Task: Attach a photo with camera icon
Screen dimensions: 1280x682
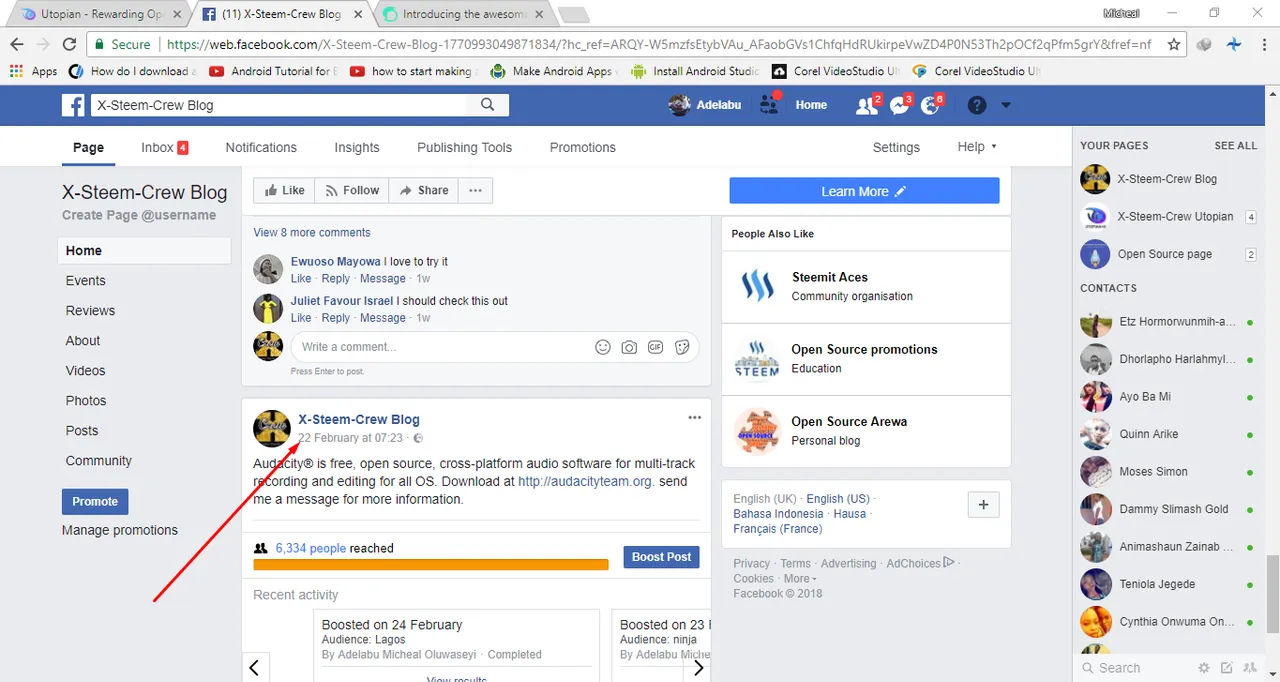Action: click(x=629, y=347)
